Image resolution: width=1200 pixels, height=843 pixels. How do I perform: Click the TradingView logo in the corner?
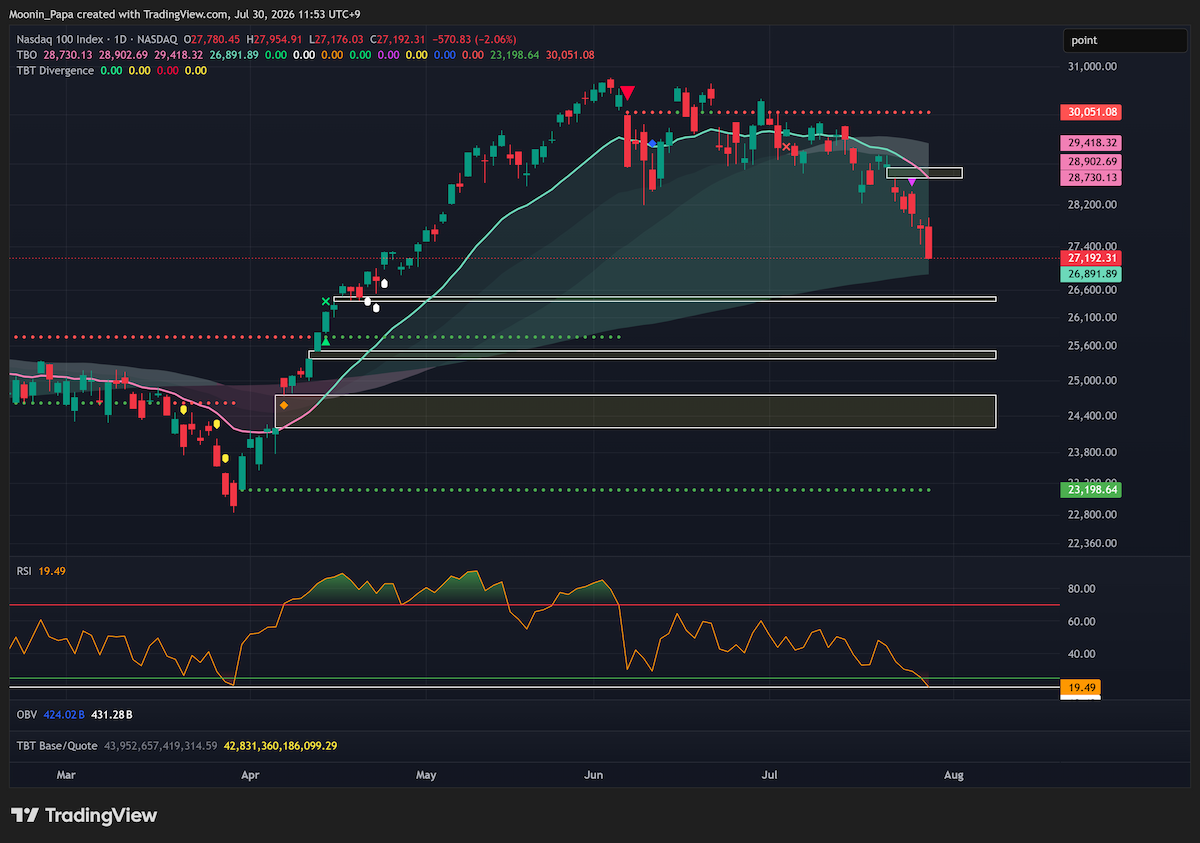[x=84, y=815]
